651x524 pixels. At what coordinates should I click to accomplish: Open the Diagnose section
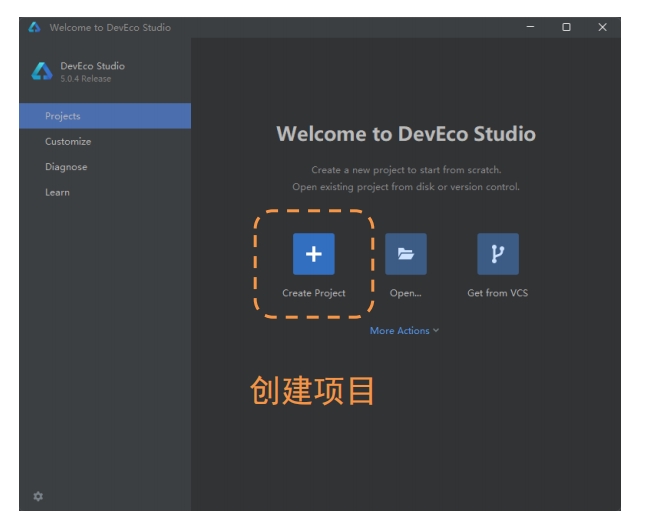click(x=66, y=167)
